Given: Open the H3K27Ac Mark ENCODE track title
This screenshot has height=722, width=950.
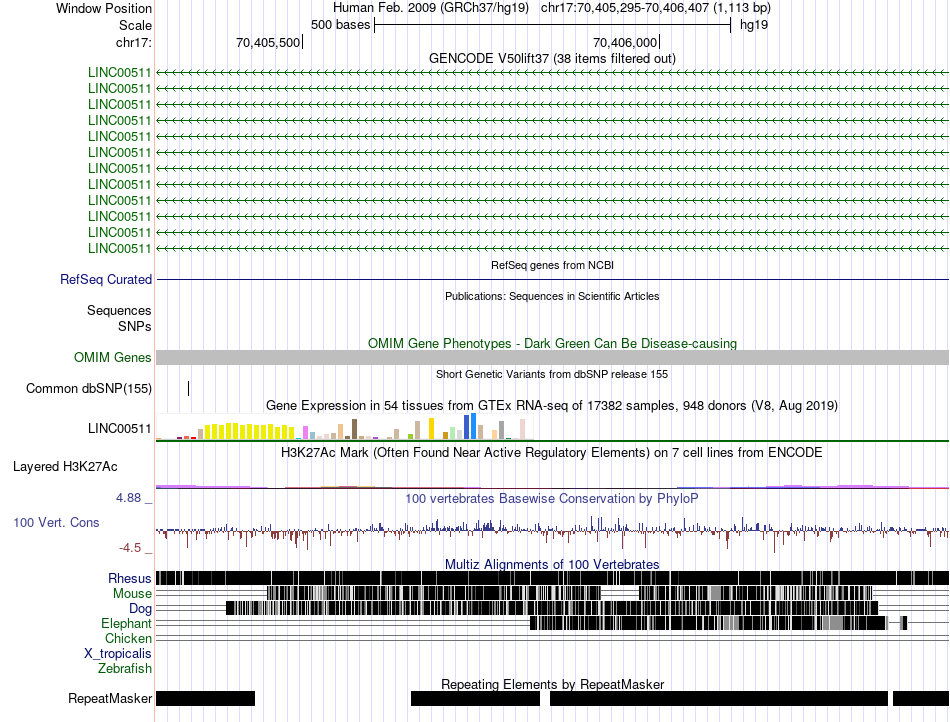Looking at the screenshot, I should [552, 452].
